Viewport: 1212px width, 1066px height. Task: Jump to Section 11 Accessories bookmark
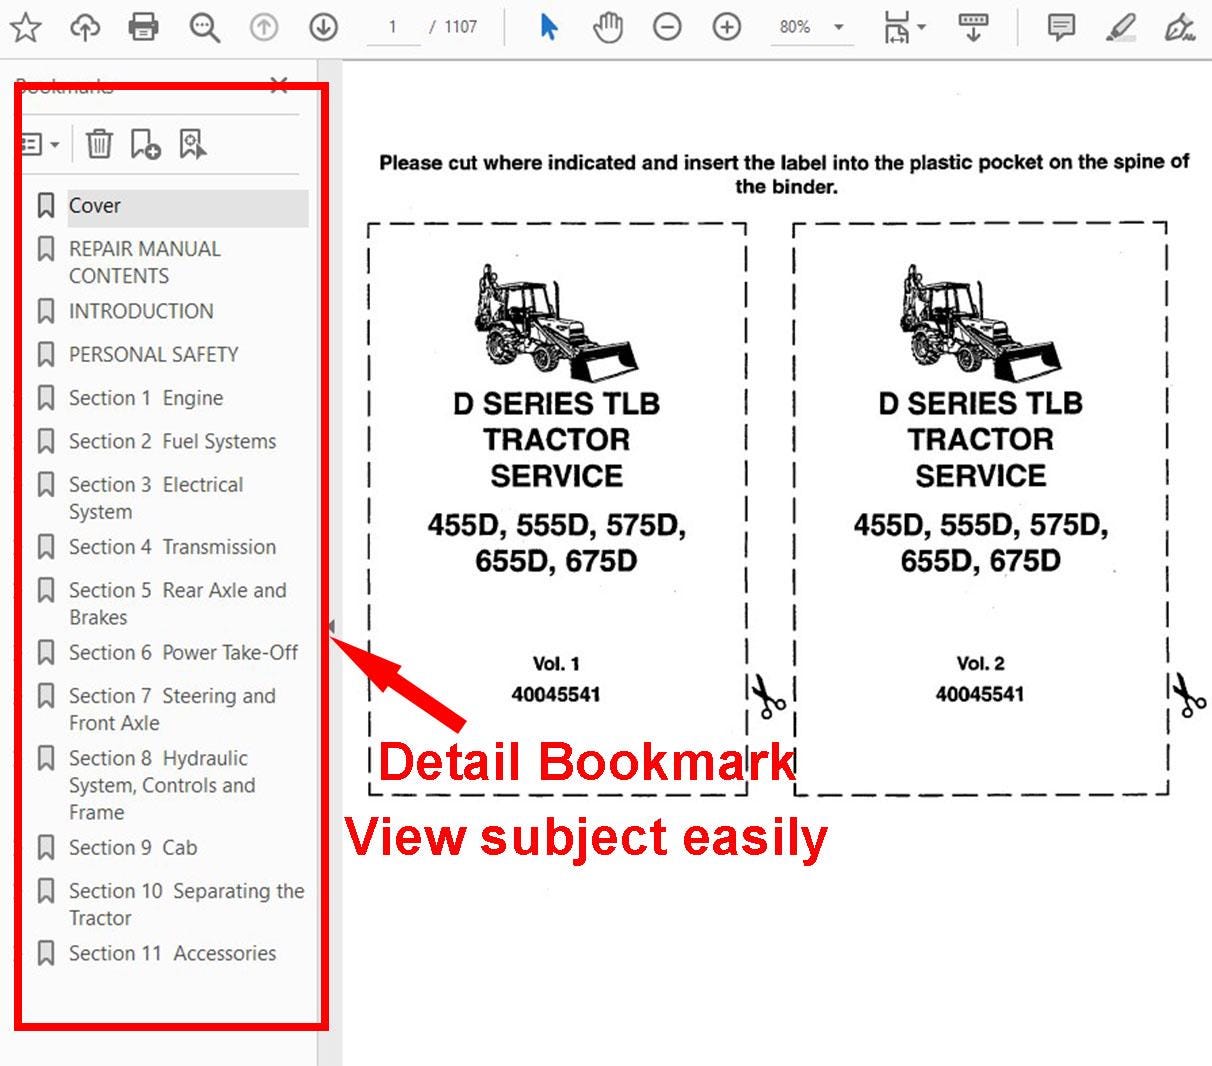tap(172, 954)
